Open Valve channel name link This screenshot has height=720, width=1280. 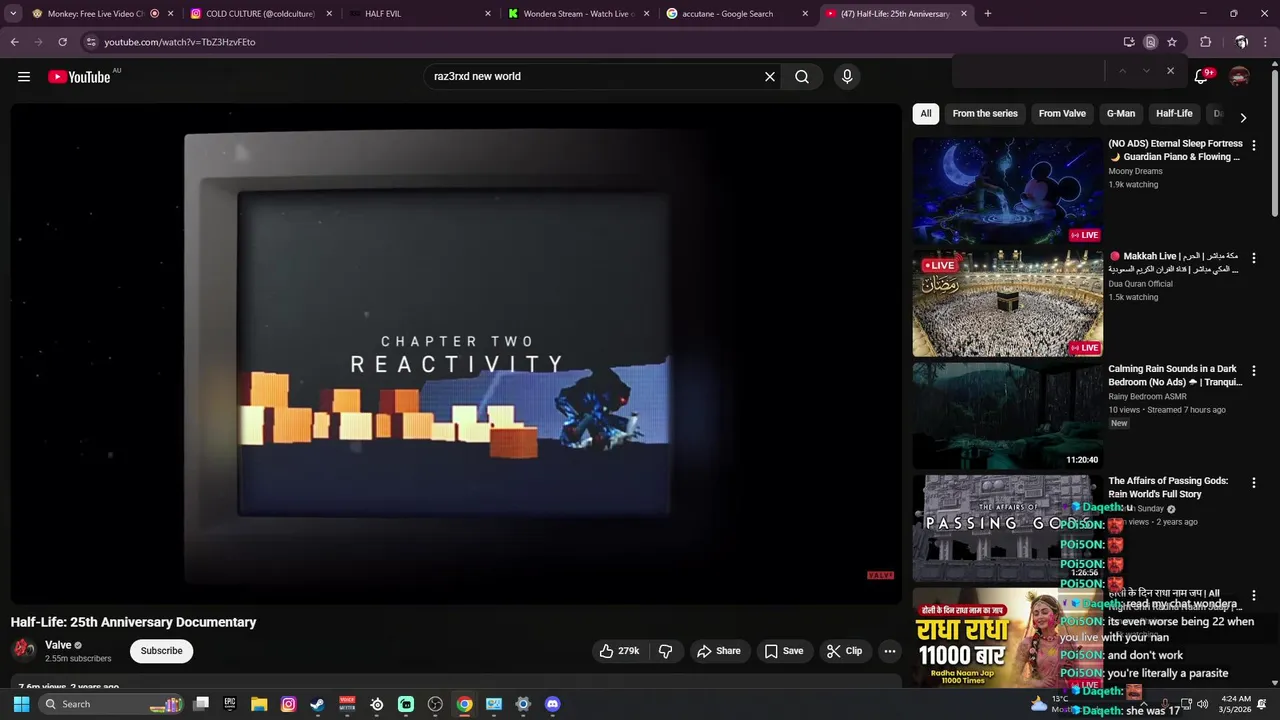(x=58, y=645)
